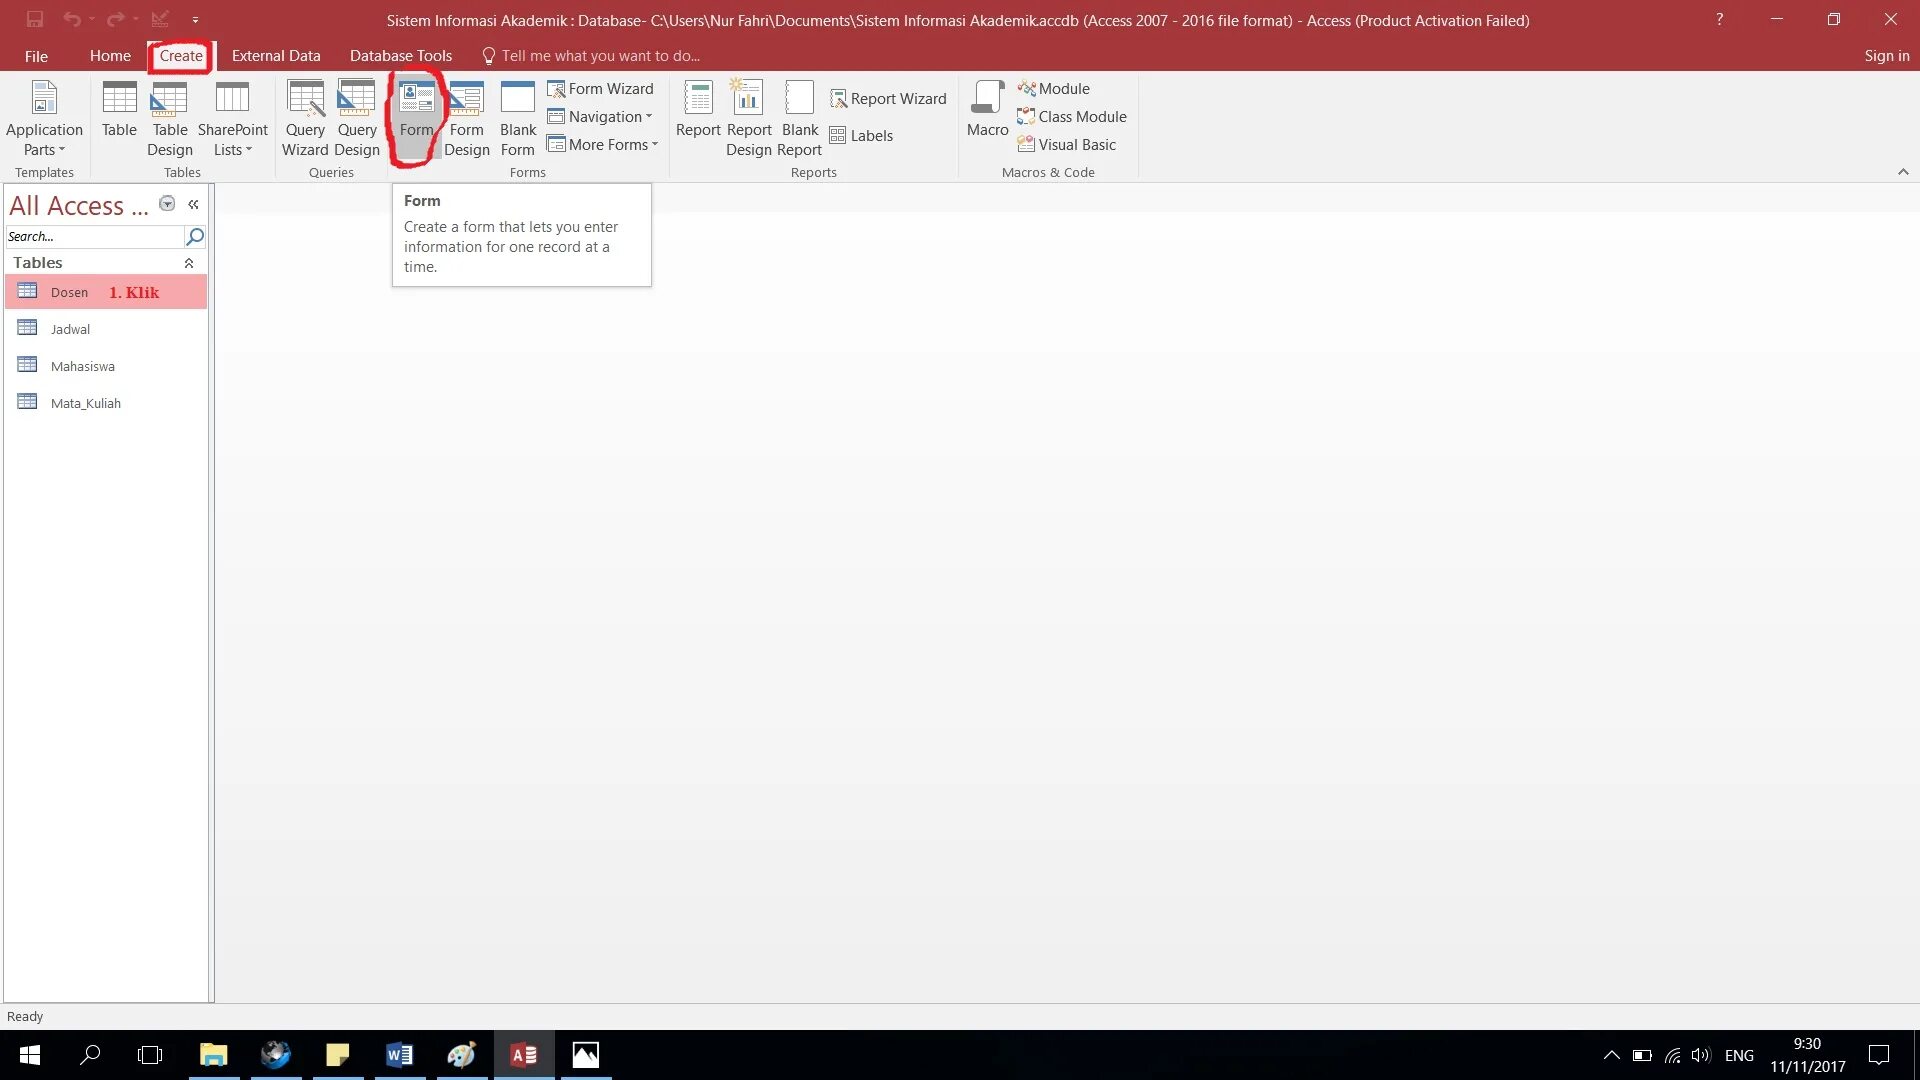The height and width of the screenshot is (1080, 1920).
Task: Open the Database Tools tab
Action: [x=400, y=56]
